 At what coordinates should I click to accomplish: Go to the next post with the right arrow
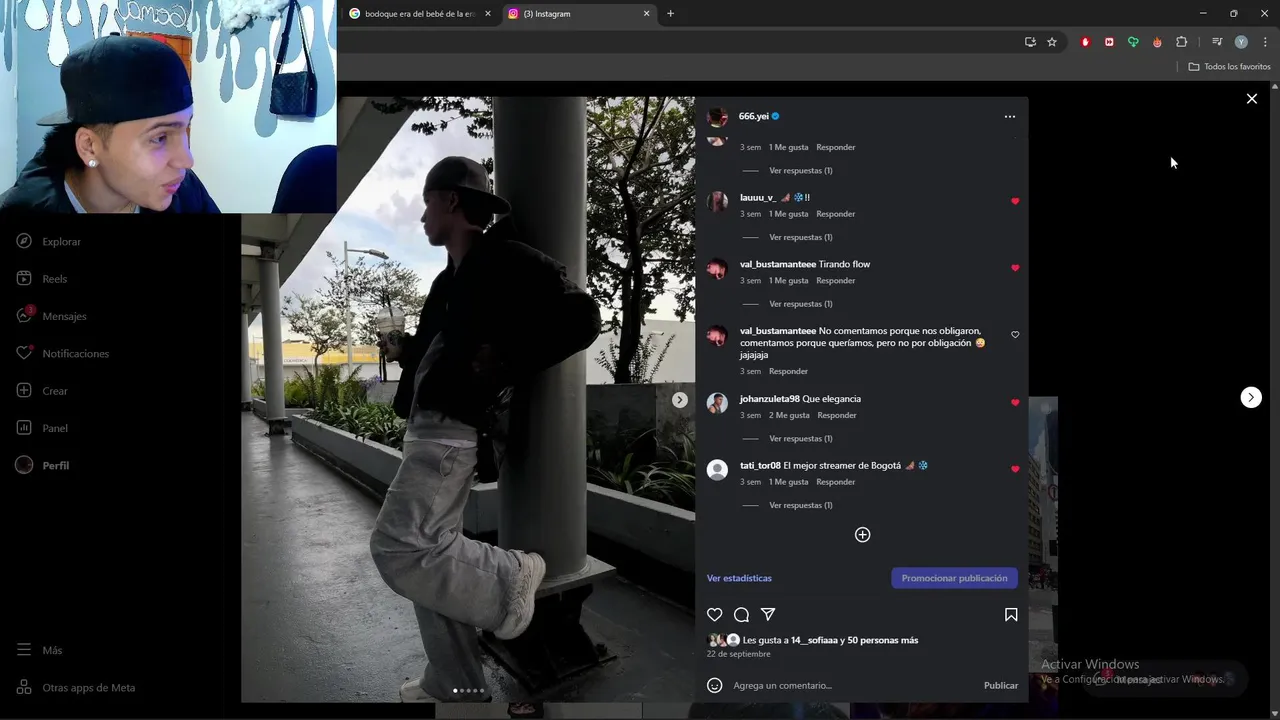pyautogui.click(x=1251, y=397)
